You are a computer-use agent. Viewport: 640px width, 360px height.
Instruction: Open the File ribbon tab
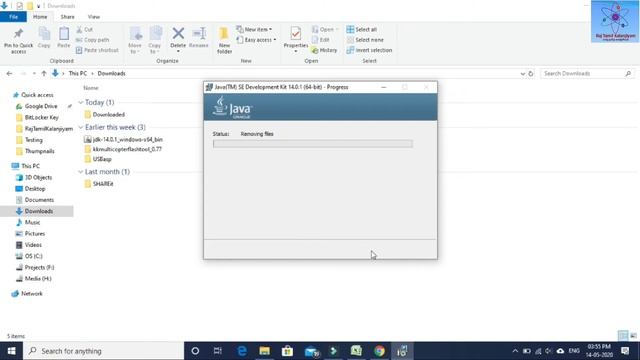13,17
